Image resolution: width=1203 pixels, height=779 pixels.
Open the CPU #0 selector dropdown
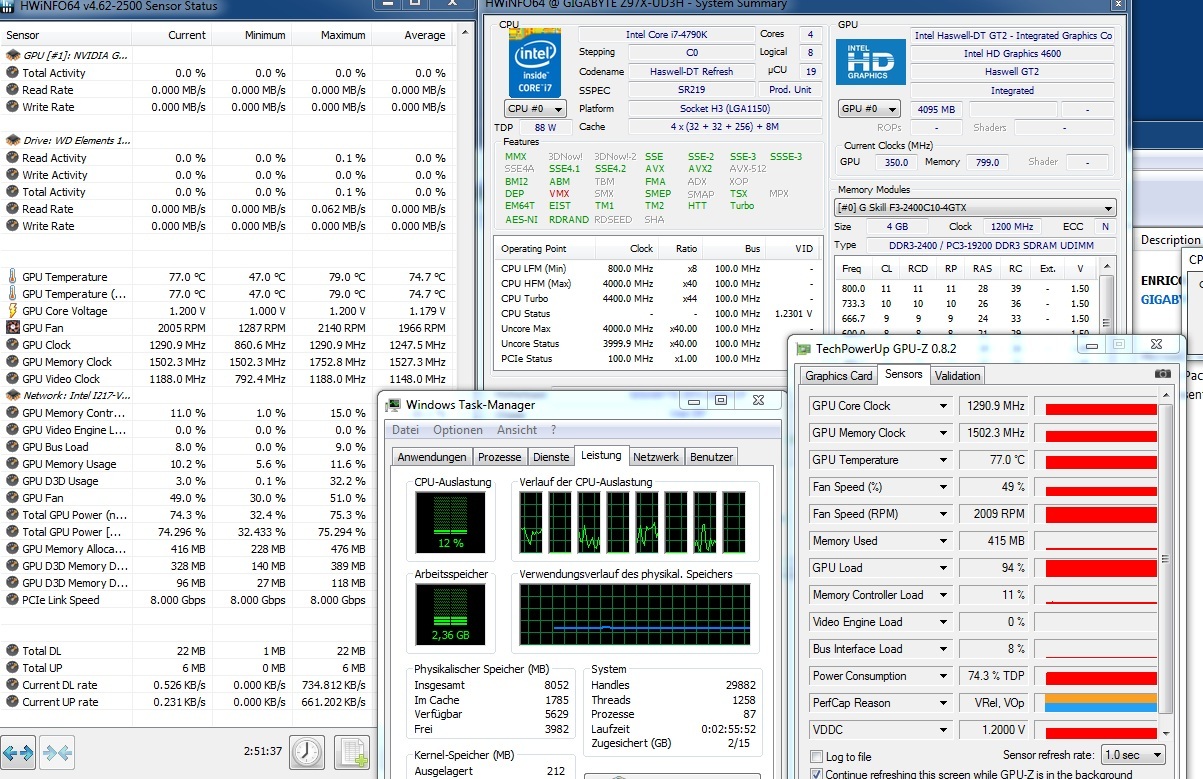535,109
